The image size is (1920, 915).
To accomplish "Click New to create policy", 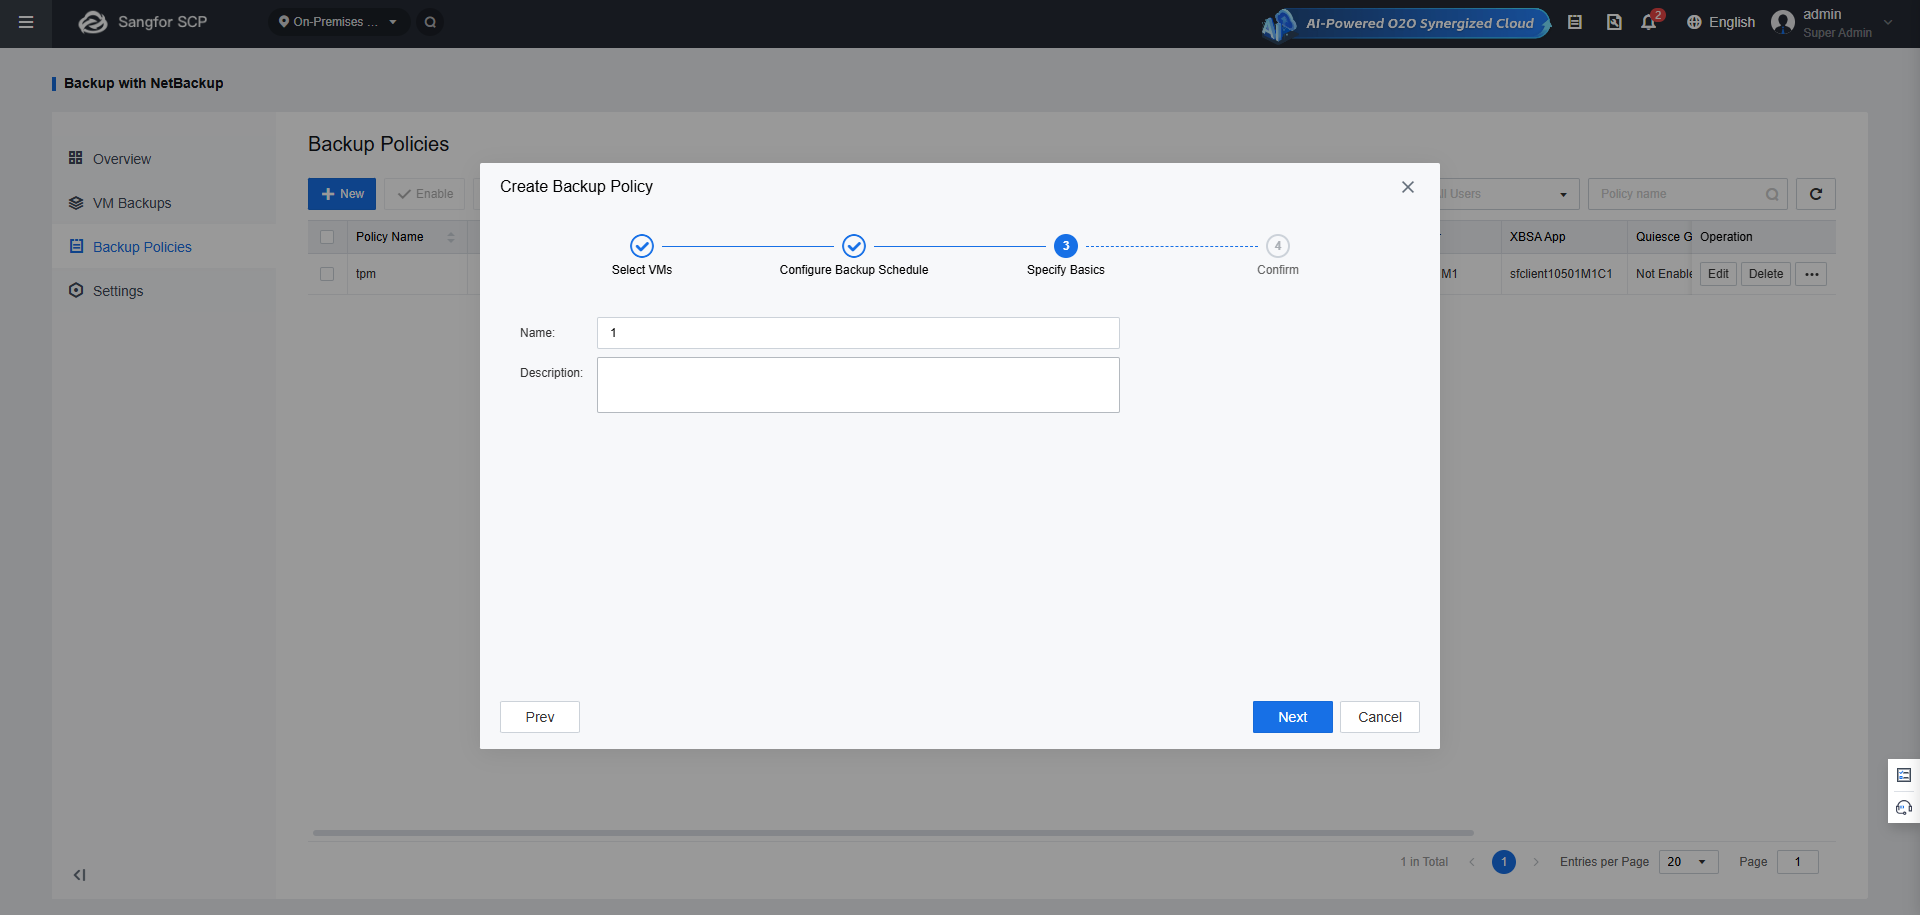I will click(x=342, y=194).
